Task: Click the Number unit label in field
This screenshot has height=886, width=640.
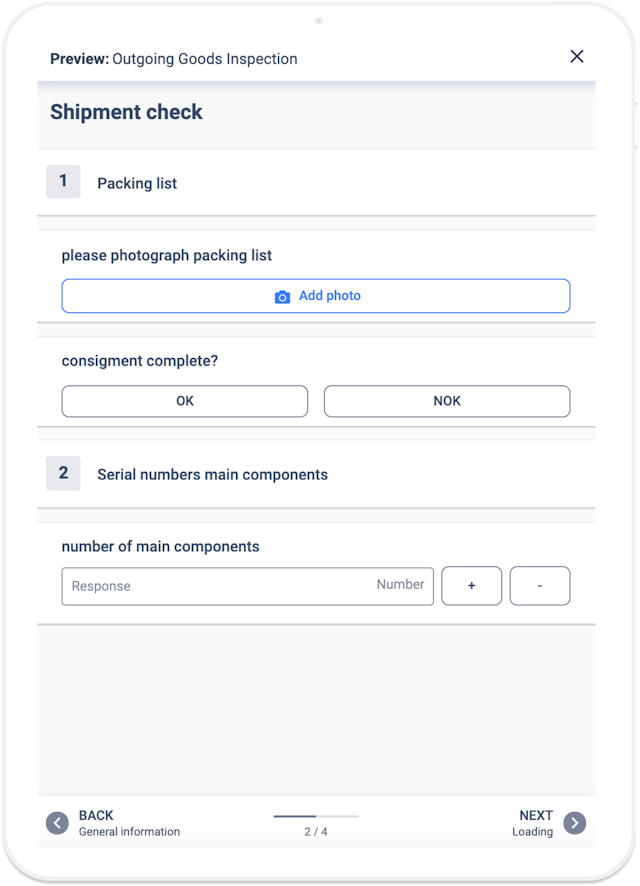Action: (400, 585)
